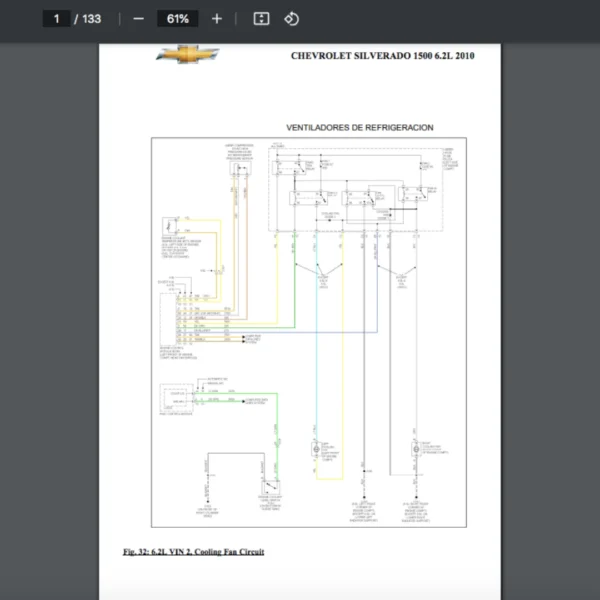Zoom in with the plus button
This screenshot has height=600, width=600.
217,19
